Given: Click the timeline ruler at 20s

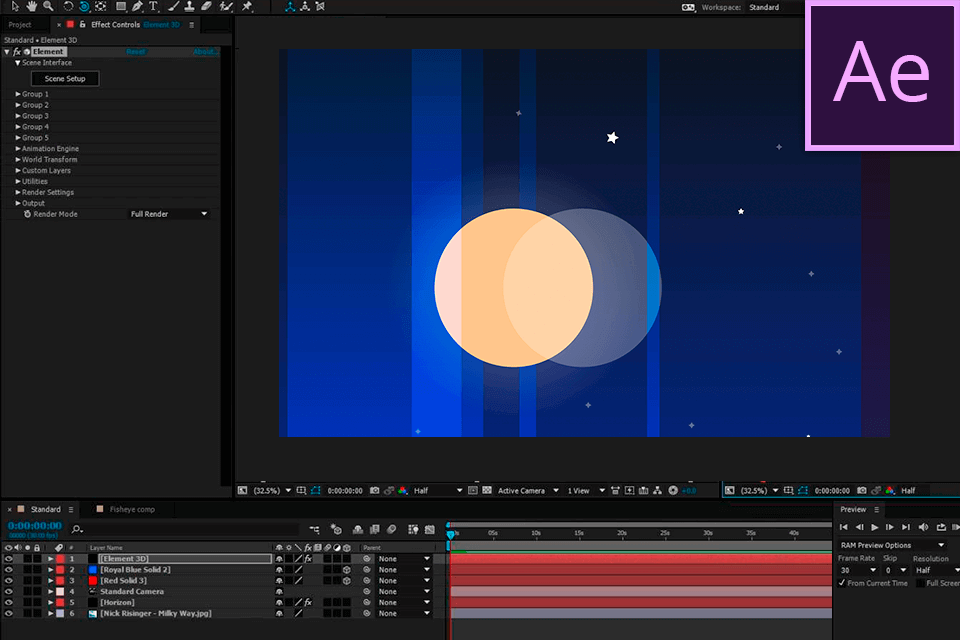Looking at the screenshot, I should pos(622,533).
